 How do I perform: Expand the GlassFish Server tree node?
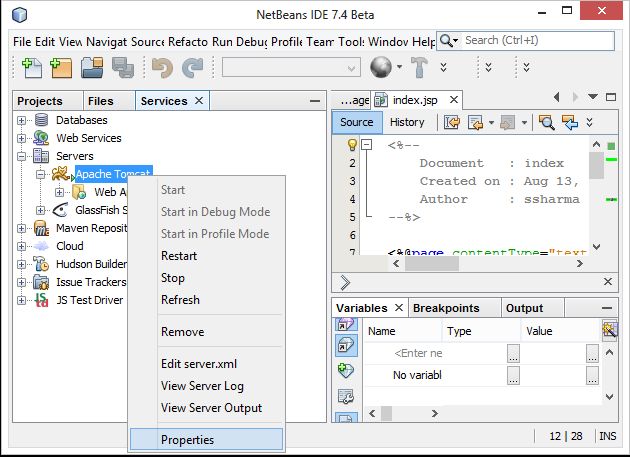[40, 210]
